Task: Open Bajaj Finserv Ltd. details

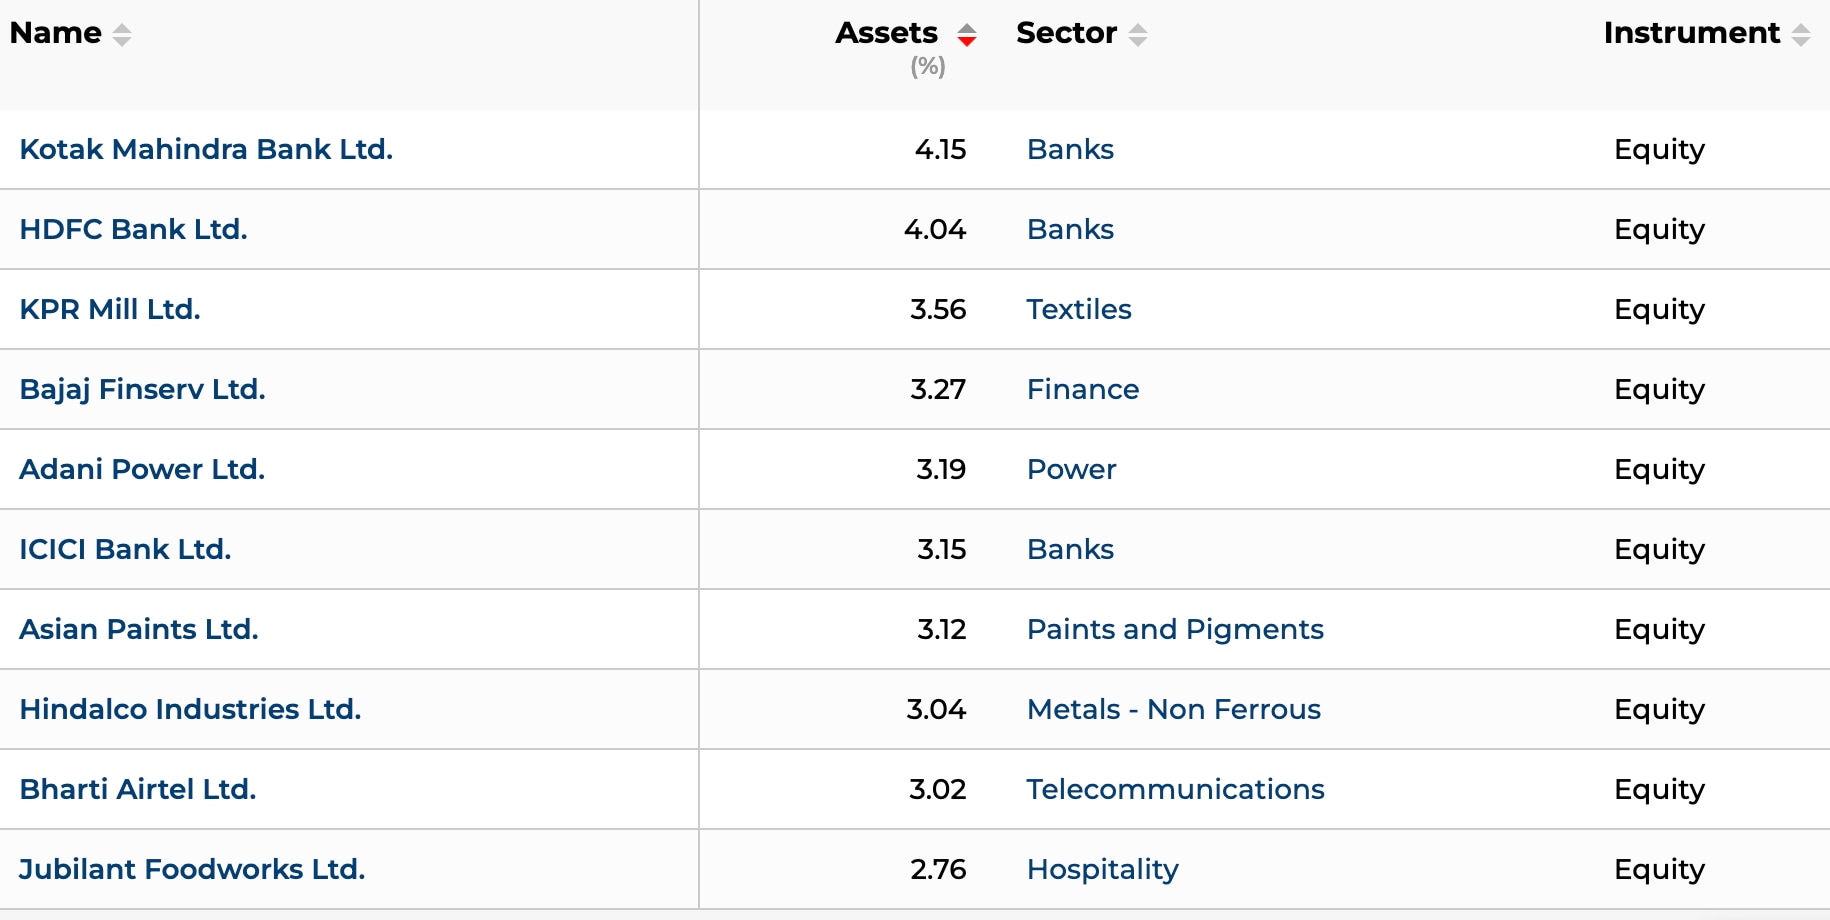Action: click(x=142, y=389)
